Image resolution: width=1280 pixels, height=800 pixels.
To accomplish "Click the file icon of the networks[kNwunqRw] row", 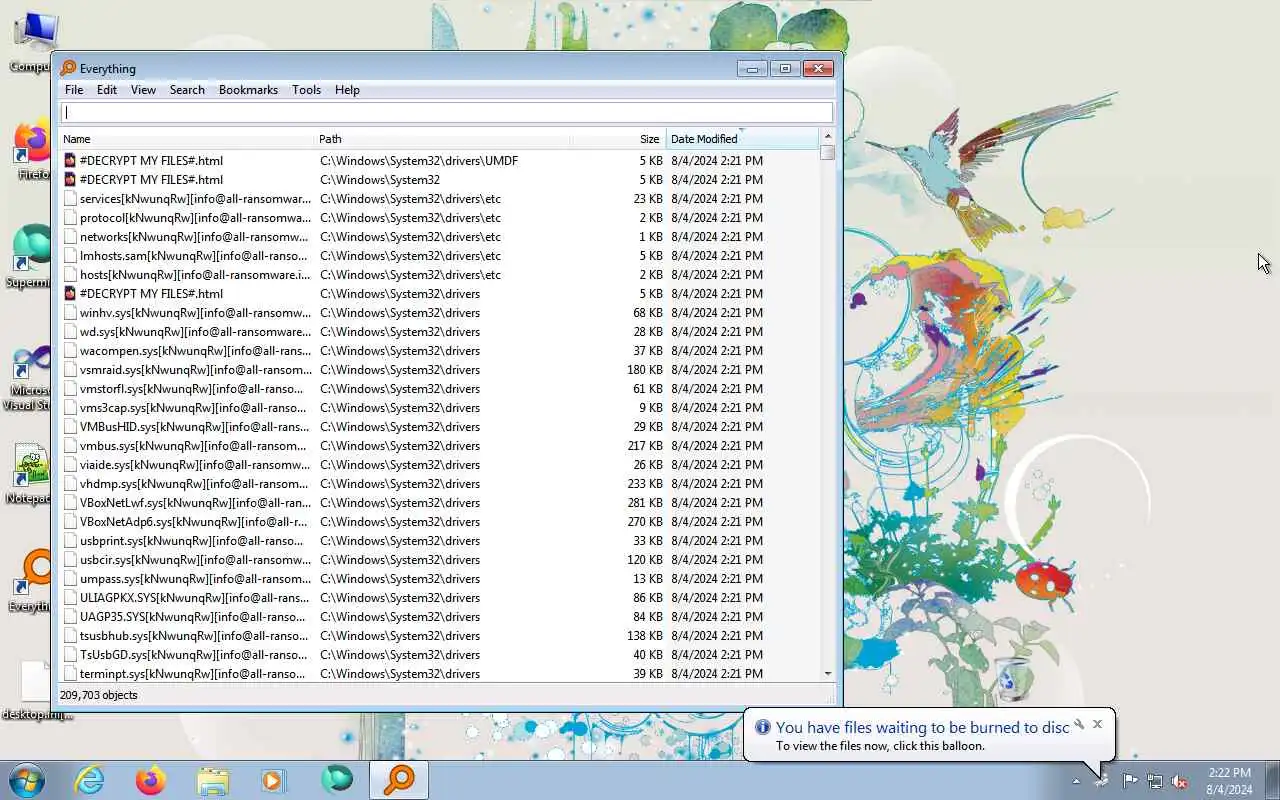I will tap(70, 236).
